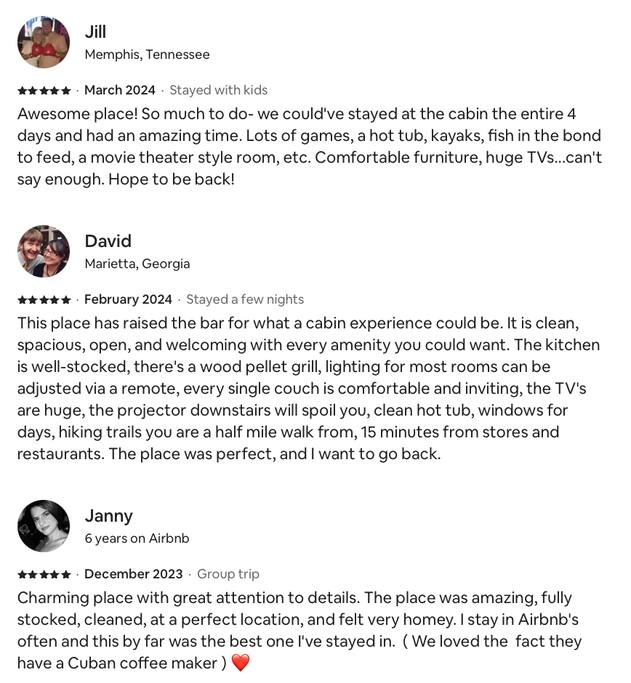Click the reviewer name Jill
This screenshot has height=683, width=631.
pos(95,32)
